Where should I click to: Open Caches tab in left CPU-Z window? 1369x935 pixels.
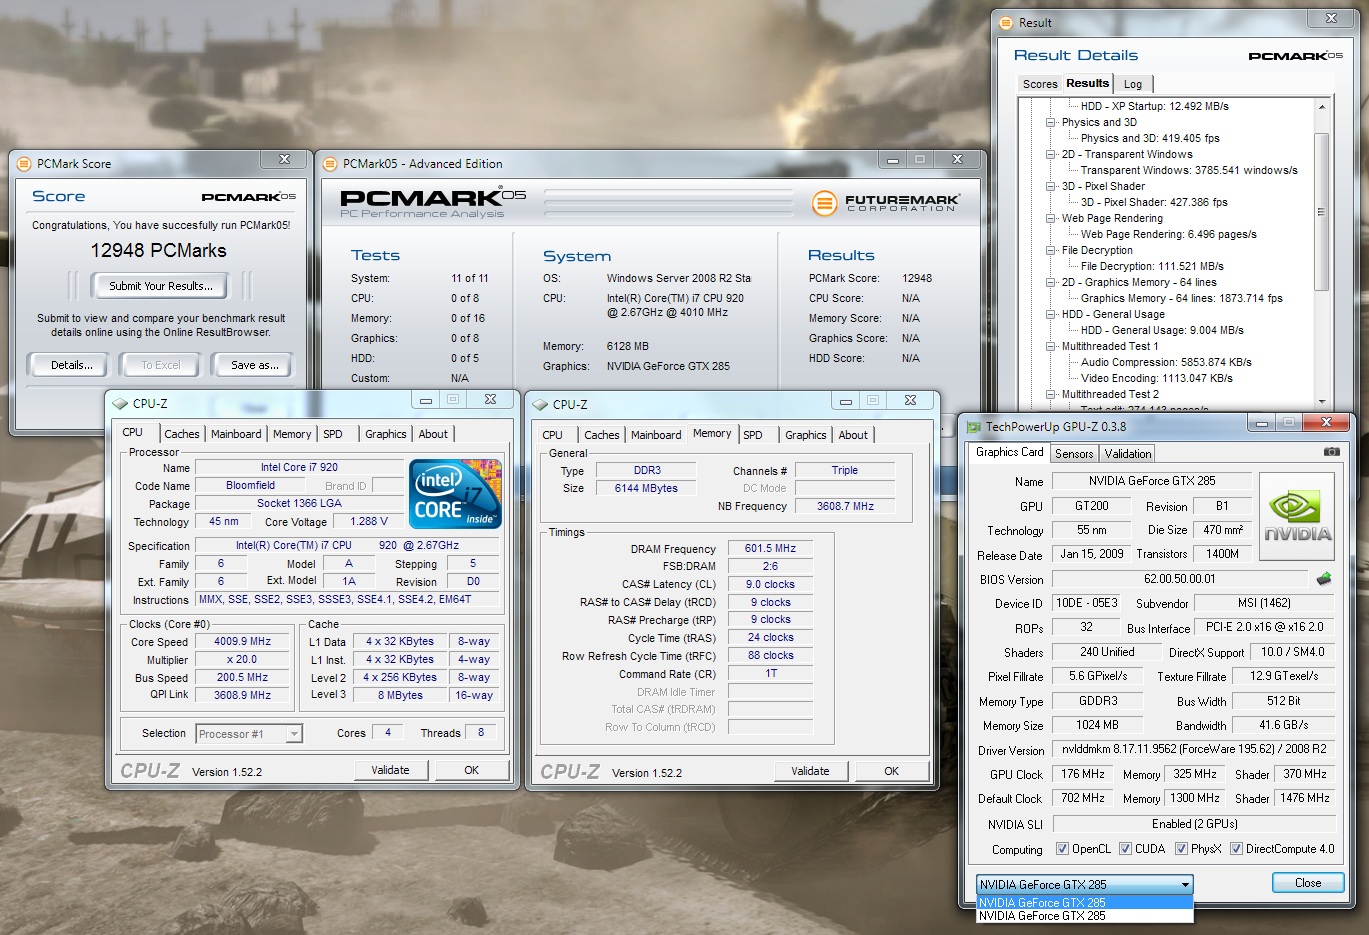(x=182, y=434)
